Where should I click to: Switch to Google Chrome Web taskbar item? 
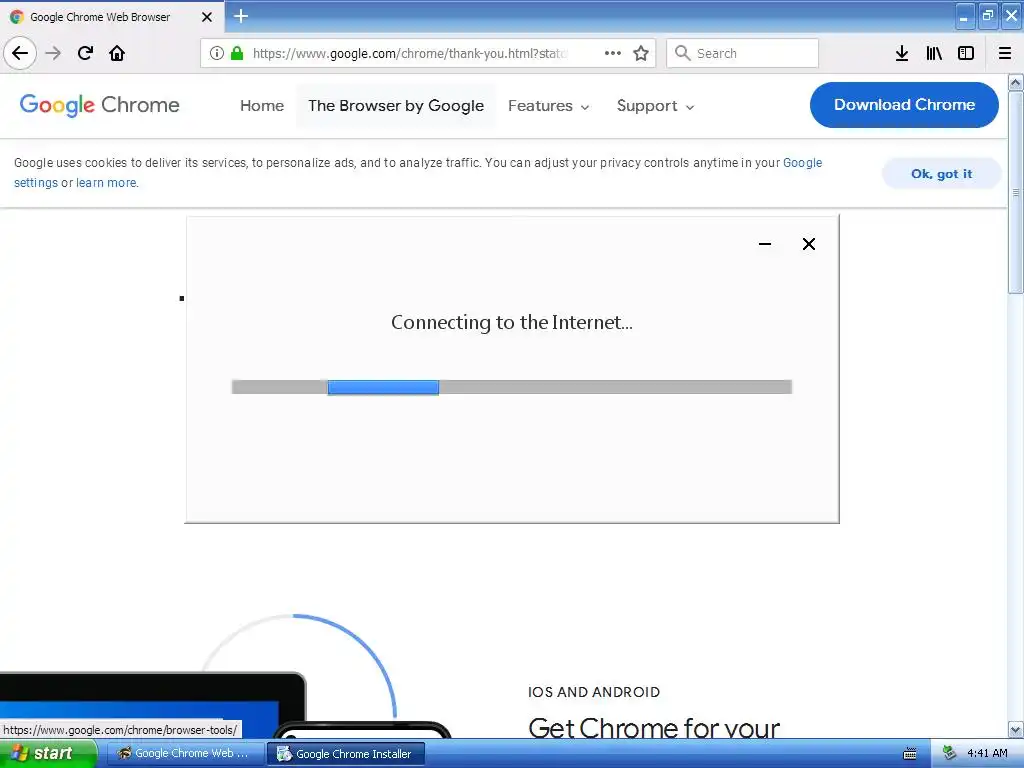click(184, 754)
